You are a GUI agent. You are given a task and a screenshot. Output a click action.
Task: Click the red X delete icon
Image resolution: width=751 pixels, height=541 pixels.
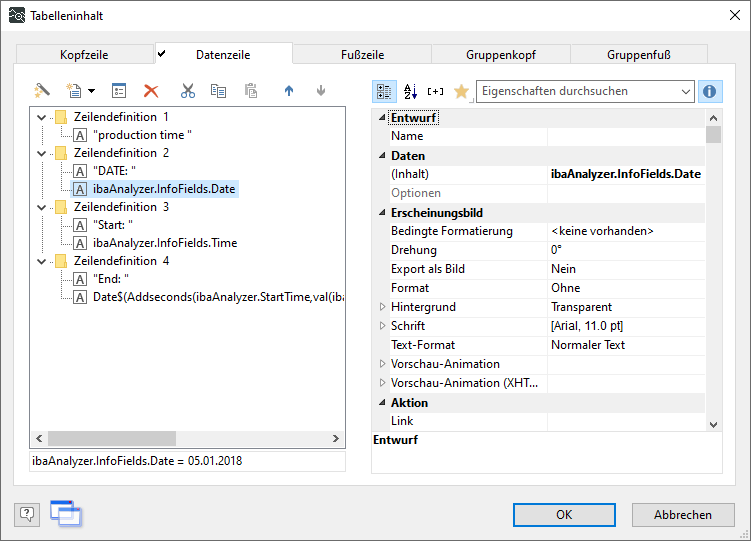pyautogui.click(x=151, y=90)
